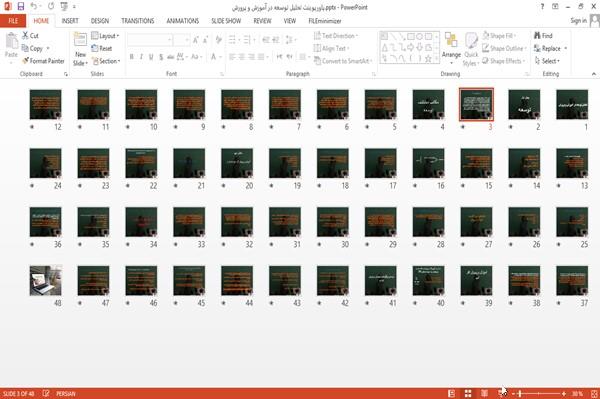Click the Undo arrow in the title bar
600x399 pixels.
tap(34, 7)
